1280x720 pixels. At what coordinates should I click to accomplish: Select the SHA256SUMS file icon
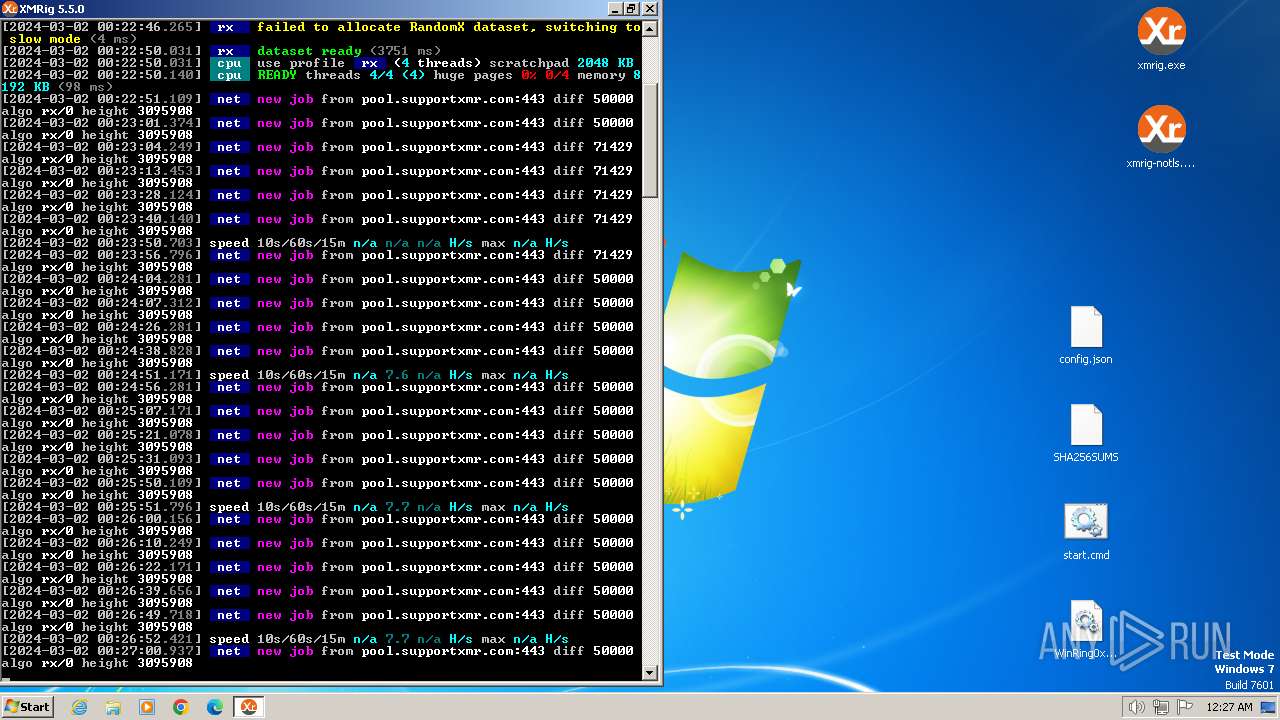click(x=1086, y=432)
